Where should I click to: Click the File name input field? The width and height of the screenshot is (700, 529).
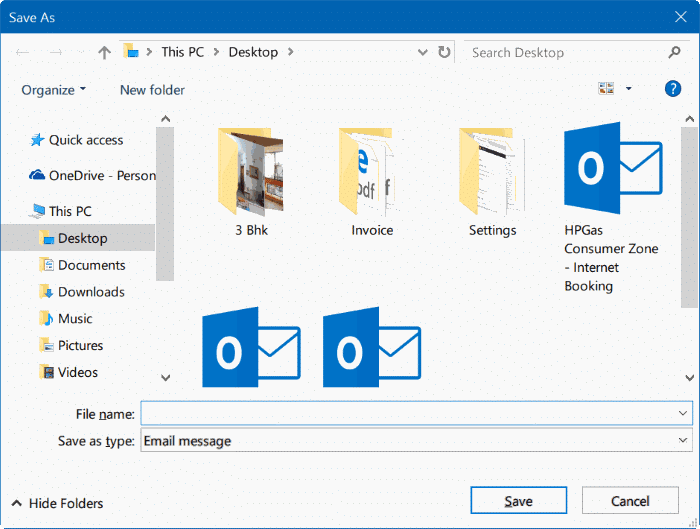pyautogui.click(x=416, y=413)
